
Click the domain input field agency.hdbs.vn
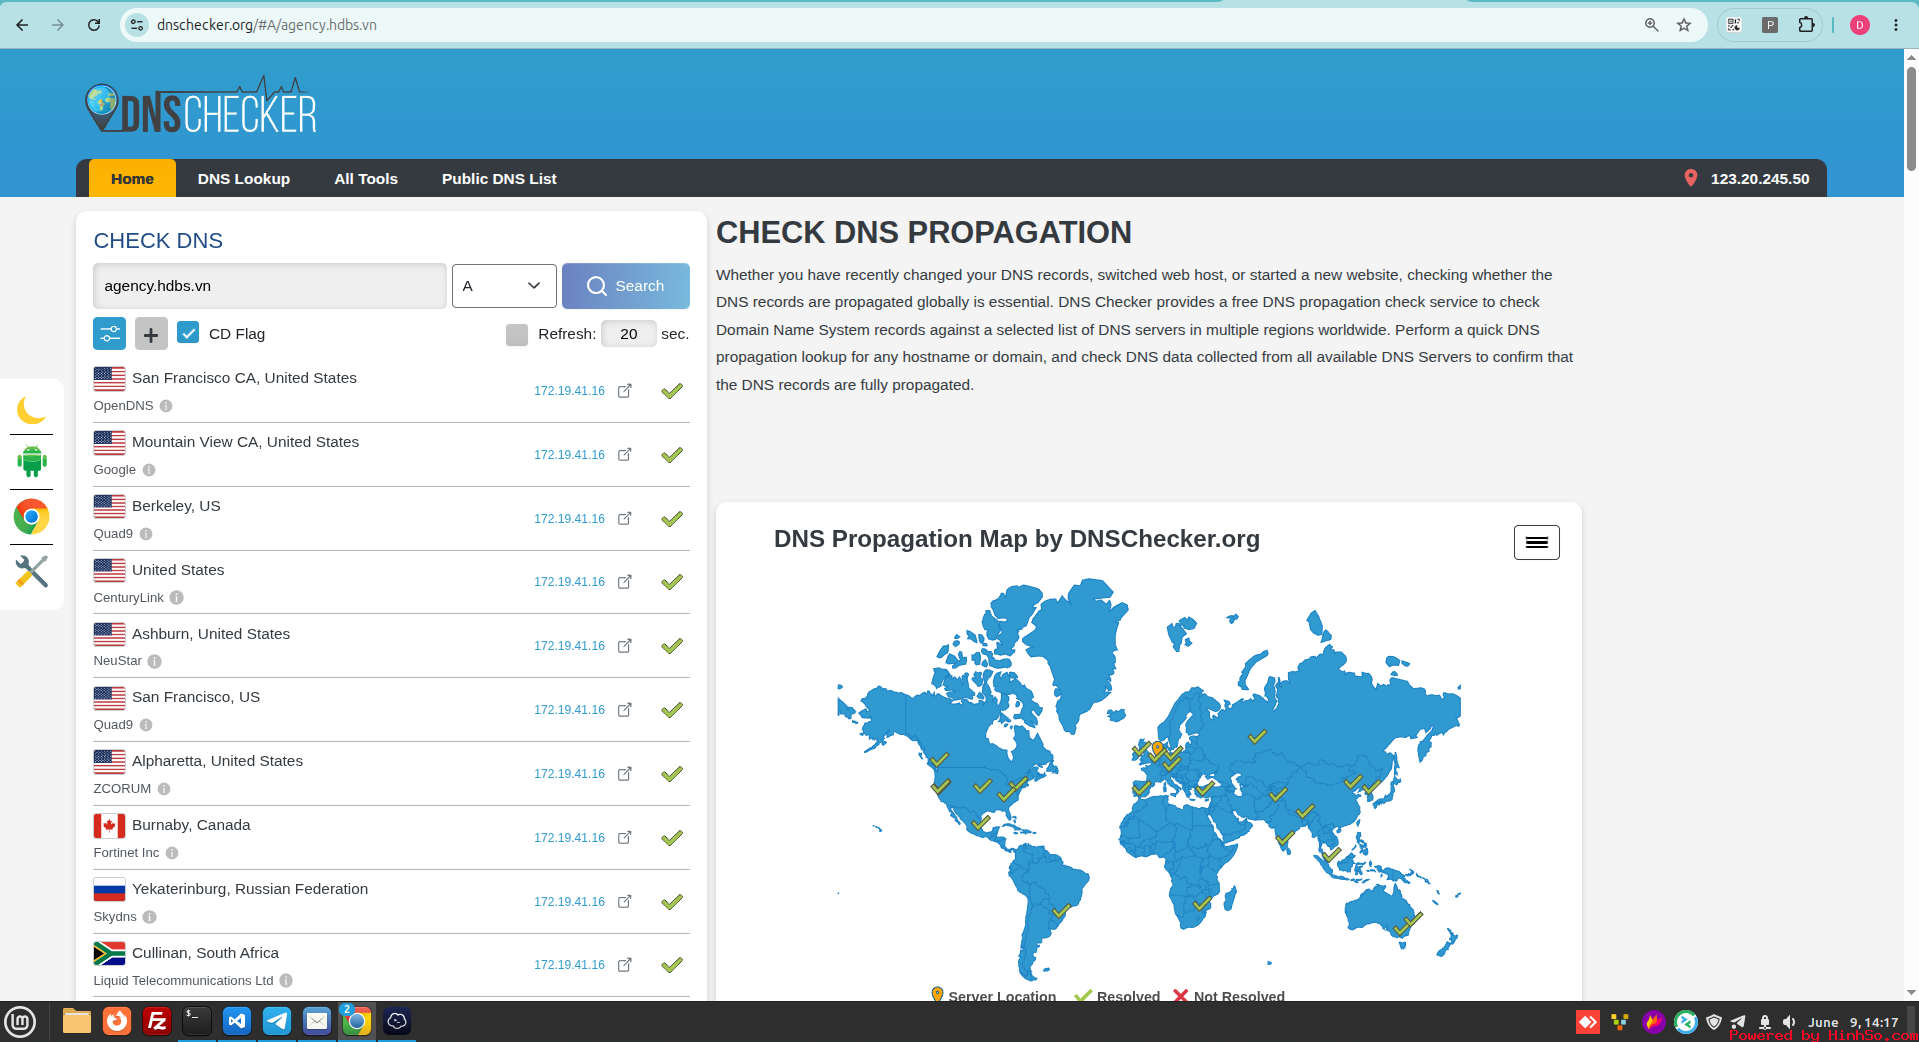(x=270, y=286)
